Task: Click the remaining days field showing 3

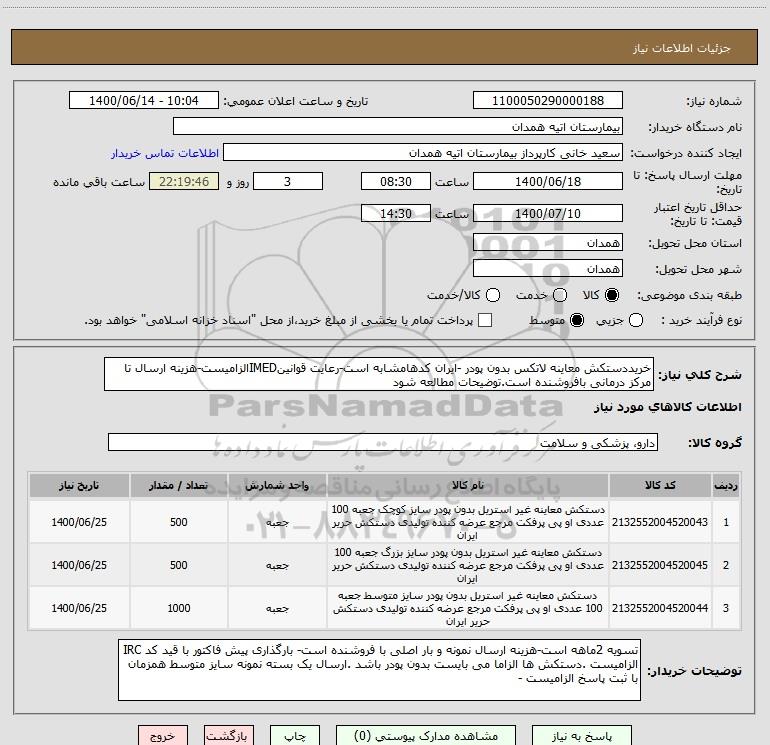Action: 288,181
